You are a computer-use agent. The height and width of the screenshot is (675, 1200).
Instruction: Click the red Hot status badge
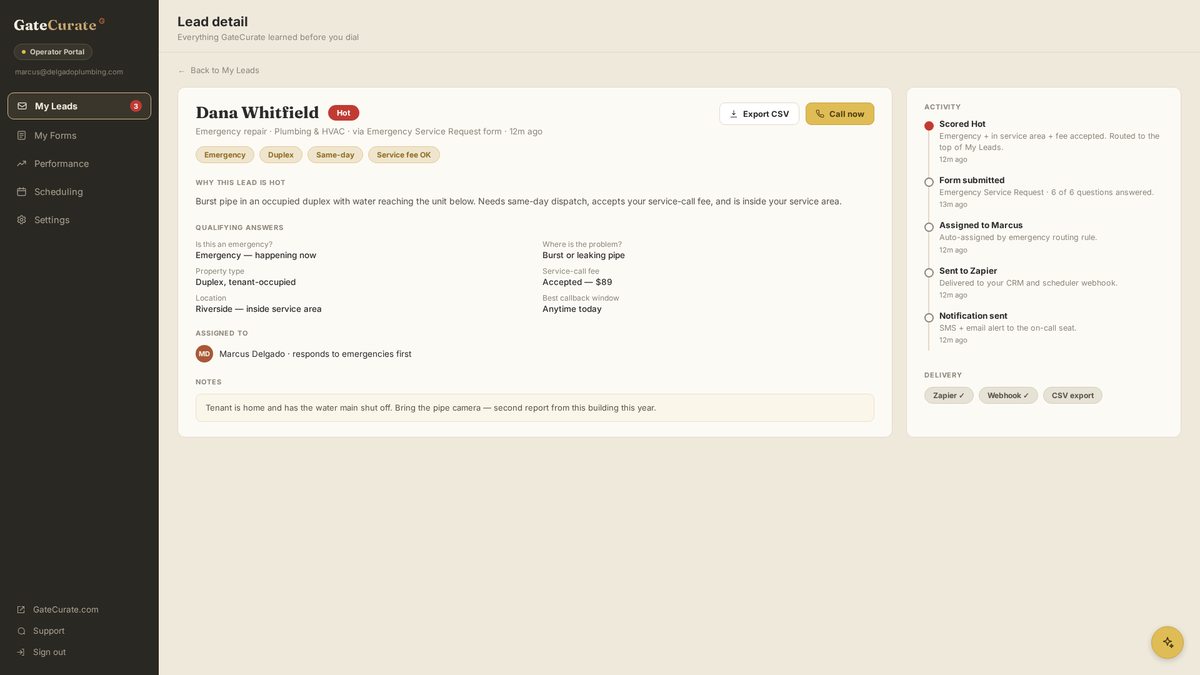click(343, 113)
